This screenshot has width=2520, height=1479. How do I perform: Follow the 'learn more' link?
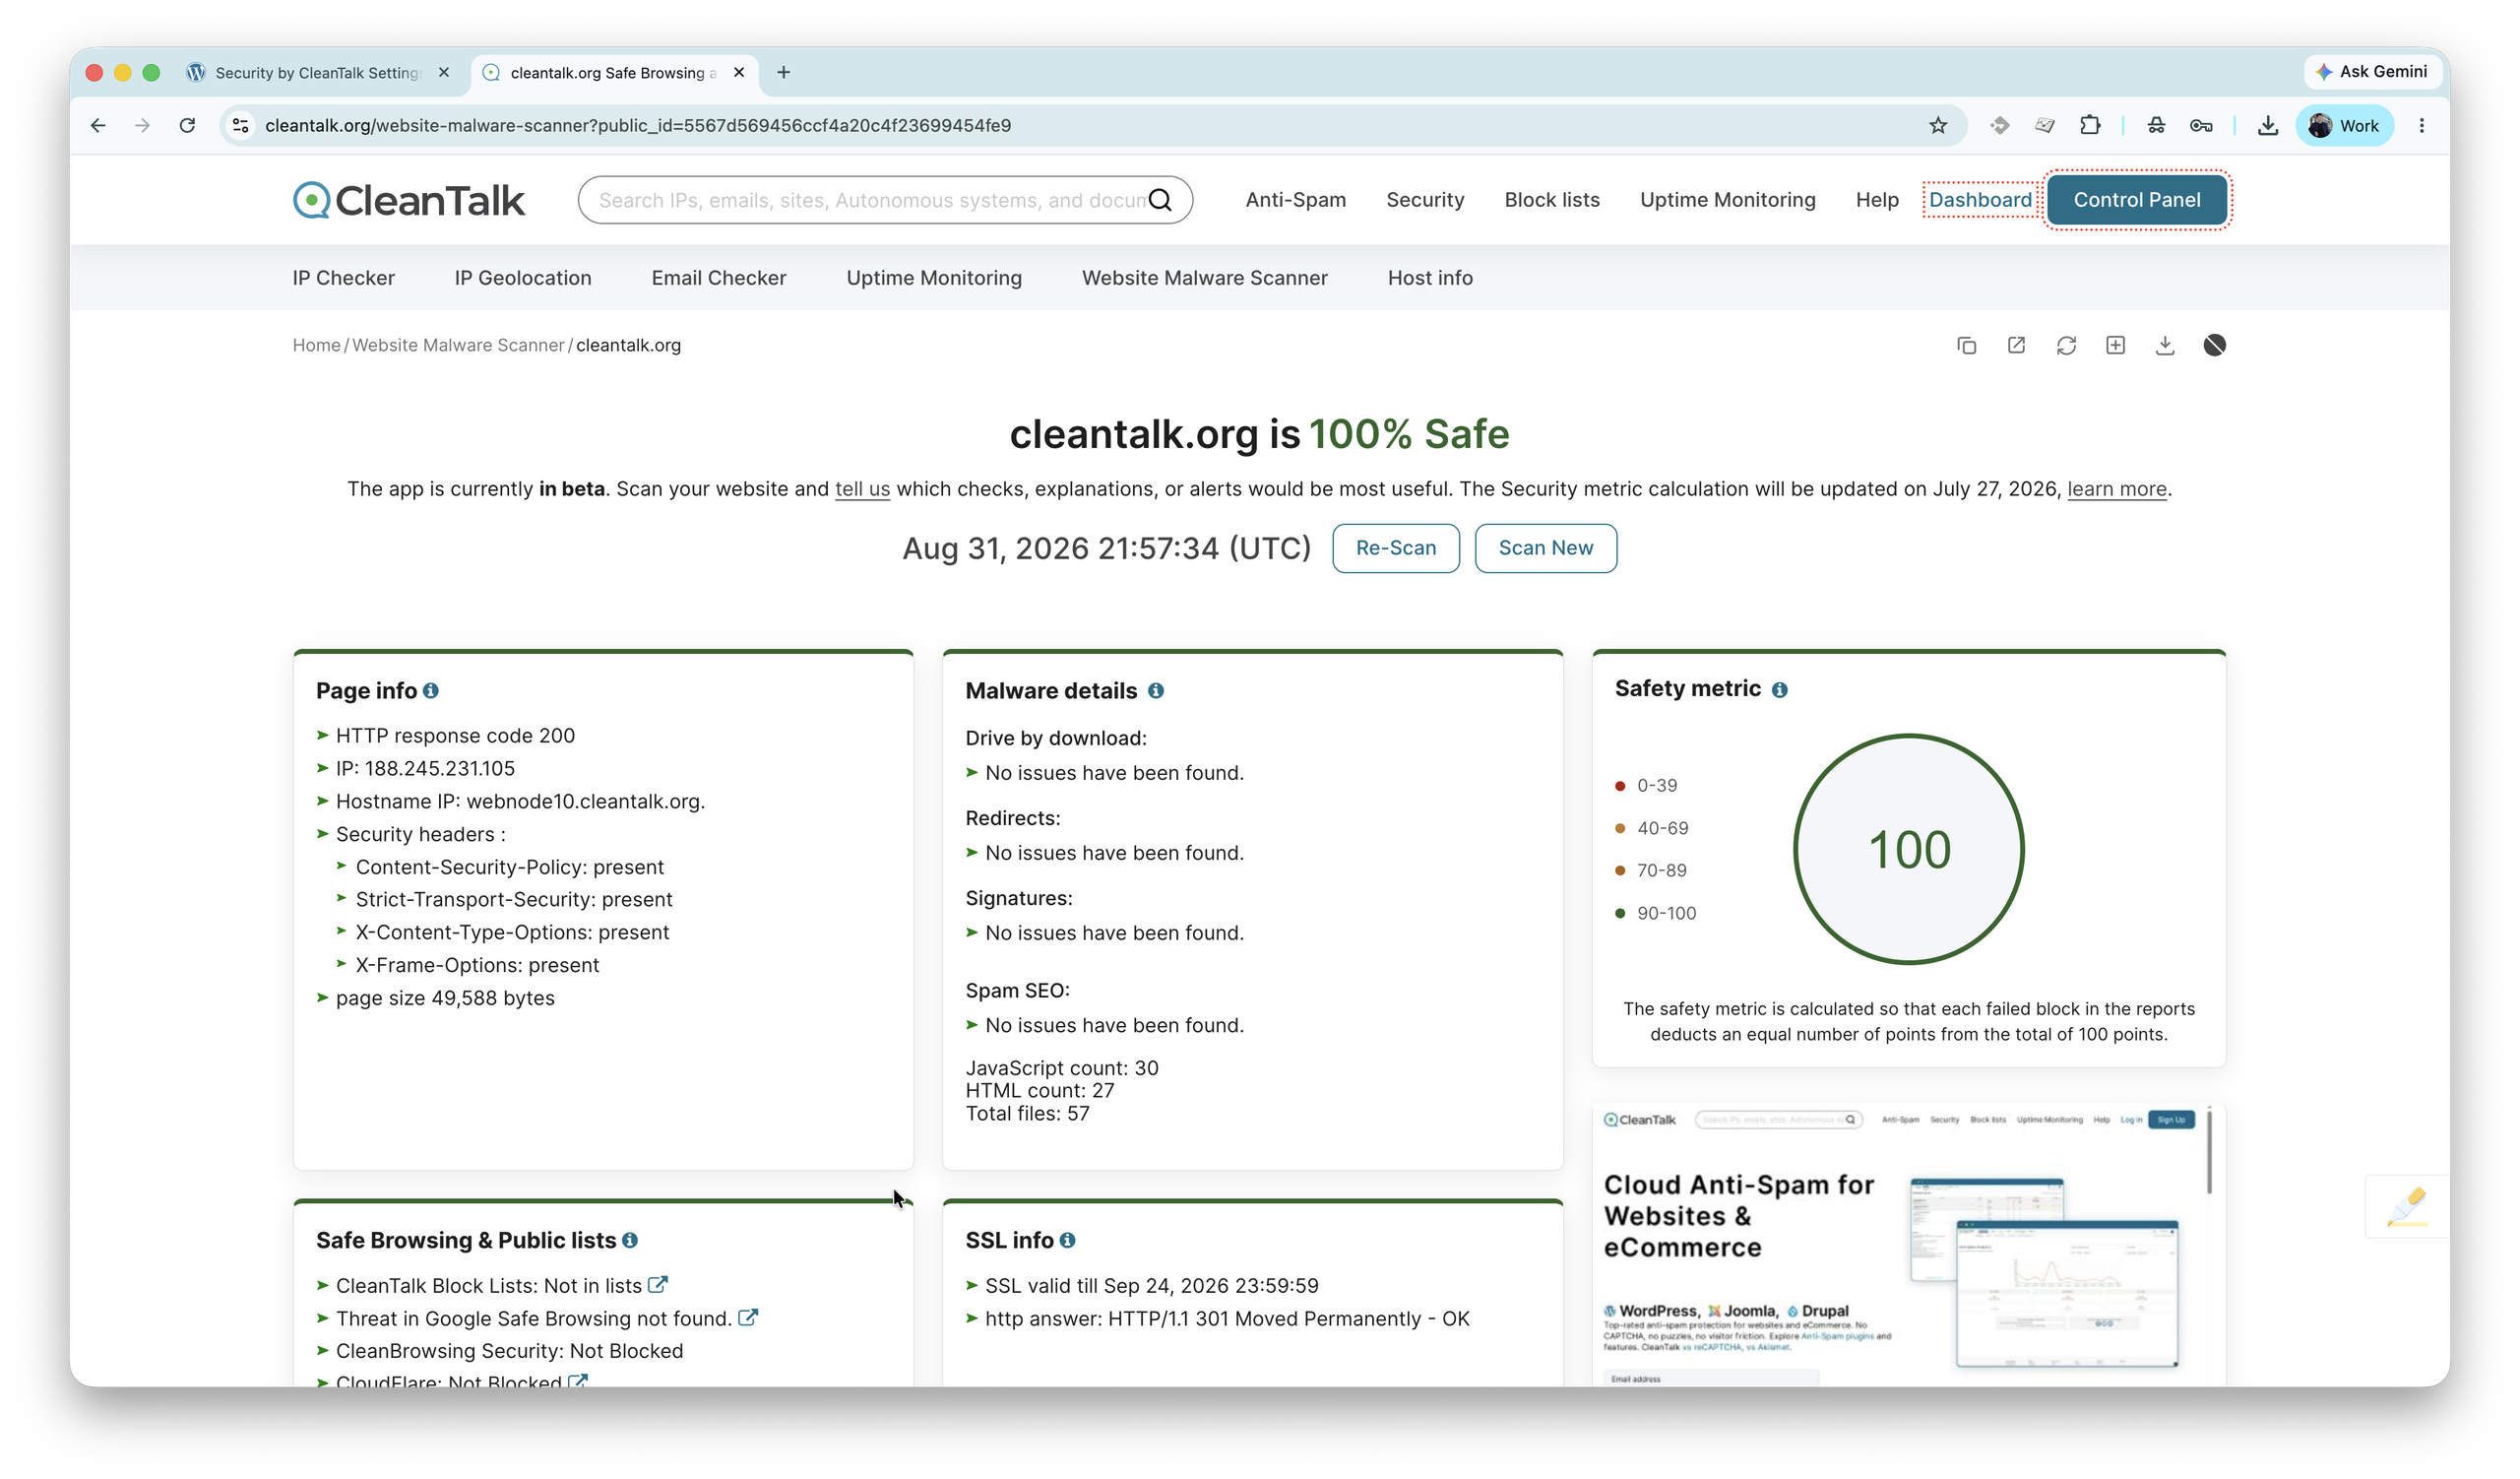[2116, 489]
